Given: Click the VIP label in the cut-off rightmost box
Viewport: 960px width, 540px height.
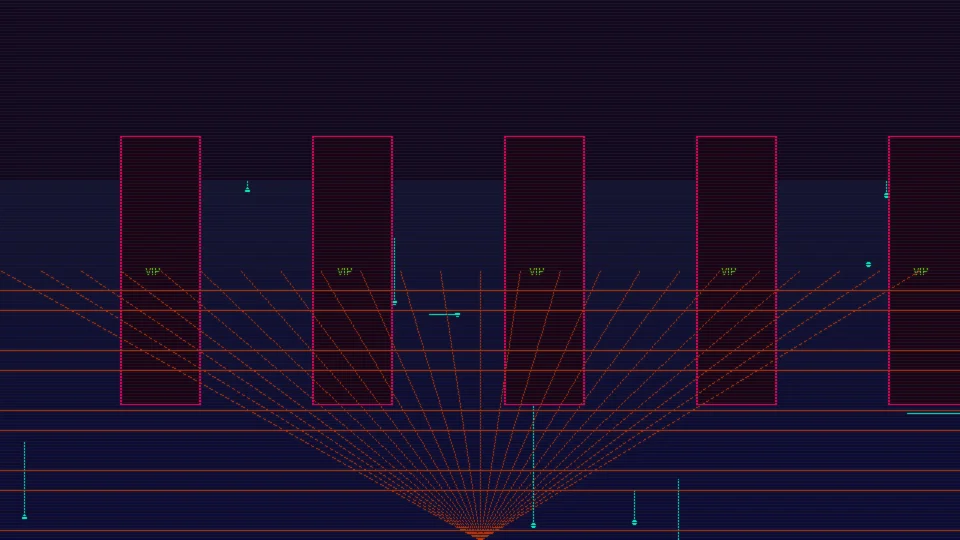Looking at the screenshot, I should point(920,271).
